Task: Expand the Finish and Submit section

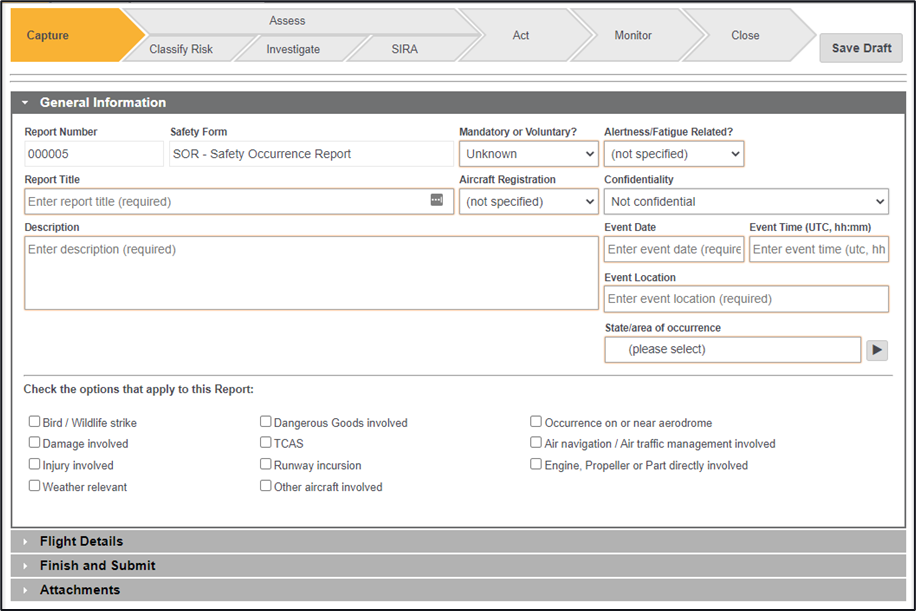Action: tap(97, 565)
